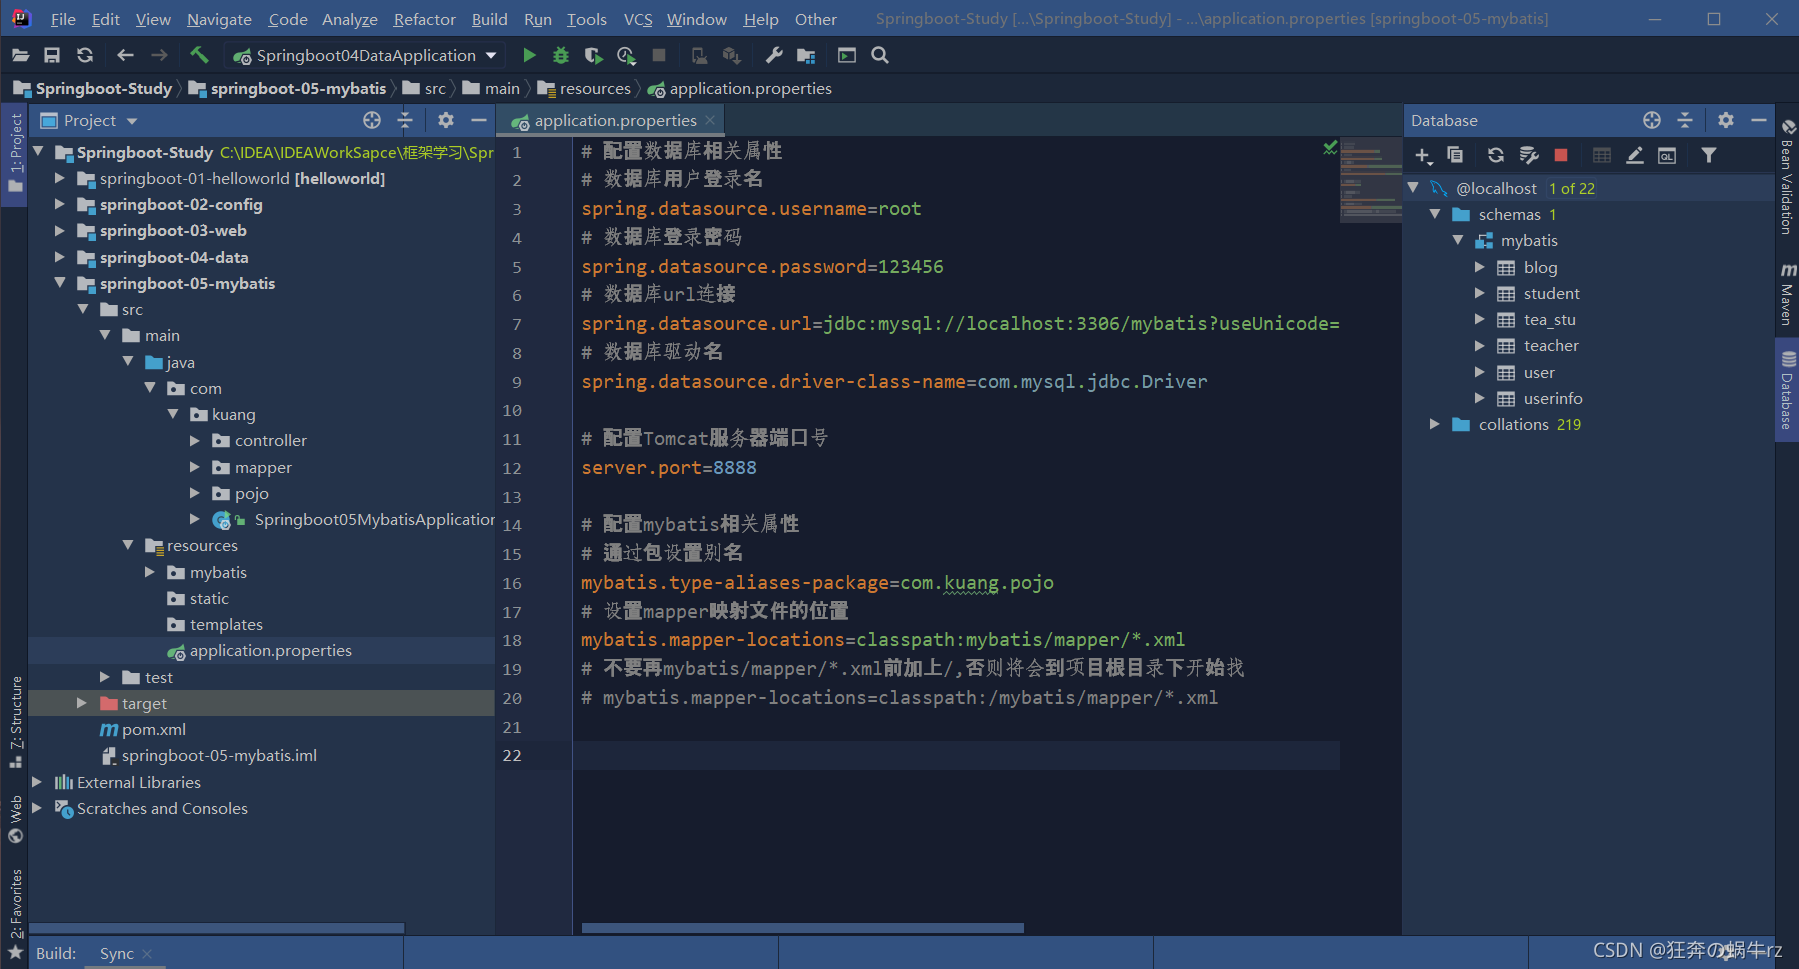This screenshot has height=969, width=1799.
Task: Start debugging with the bug icon
Action: pos(561,55)
